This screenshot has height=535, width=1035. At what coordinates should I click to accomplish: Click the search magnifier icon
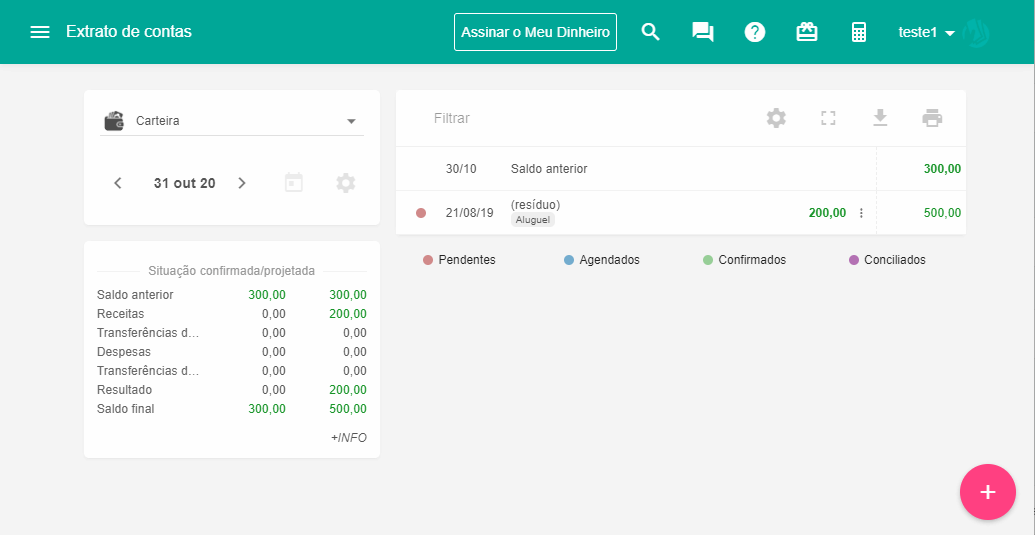[651, 32]
